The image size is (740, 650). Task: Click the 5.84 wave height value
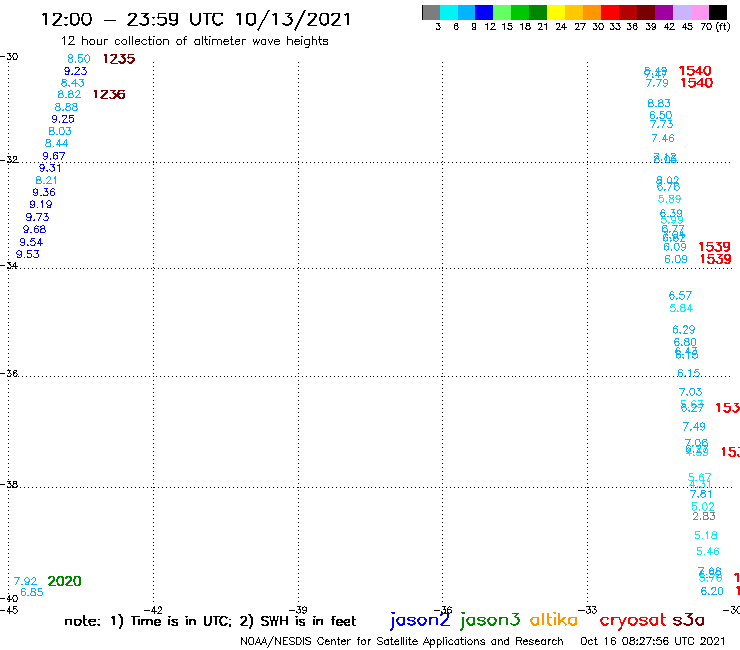tap(681, 308)
